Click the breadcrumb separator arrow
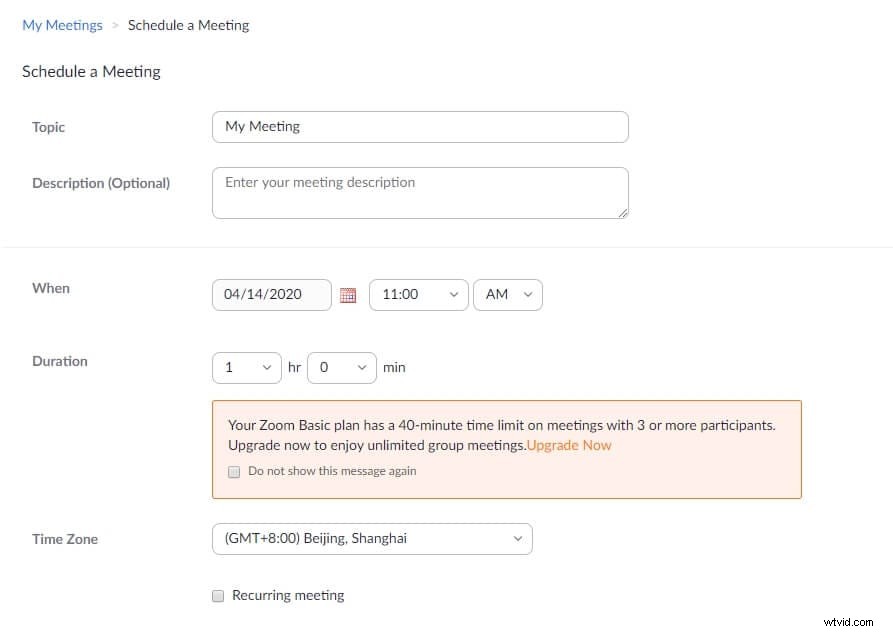This screenshot has width=893, height=632. (113, 25)
